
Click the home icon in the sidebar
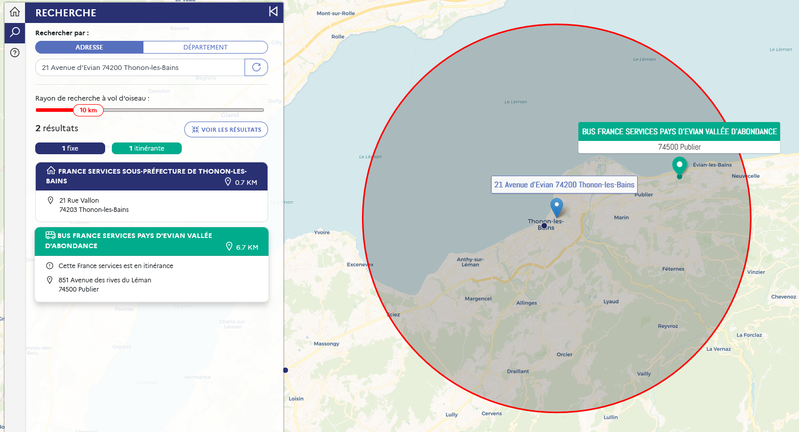coord(14,12)
